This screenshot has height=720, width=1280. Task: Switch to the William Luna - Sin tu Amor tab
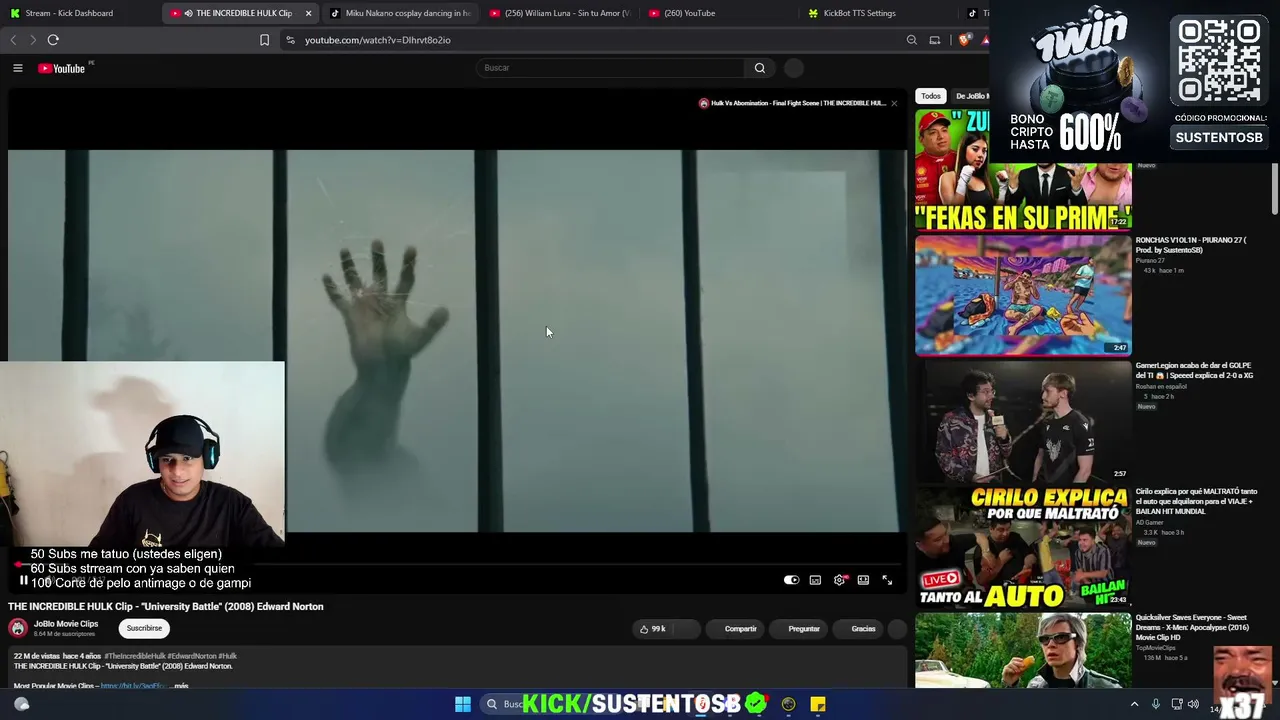(560, 13)
